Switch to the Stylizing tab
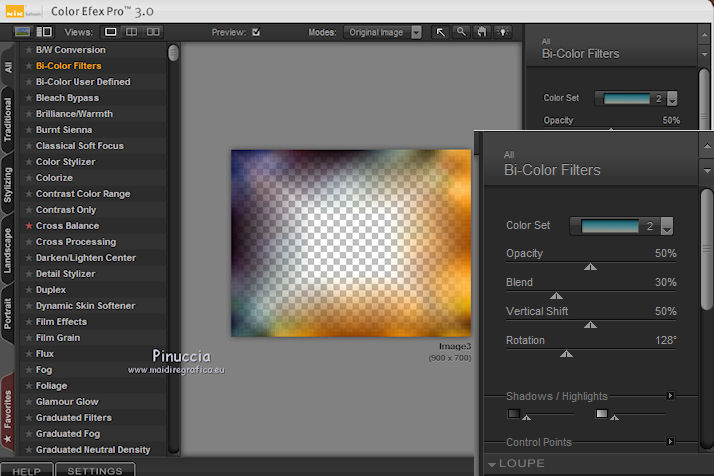 pyautogui.click(x=8, y=184)
